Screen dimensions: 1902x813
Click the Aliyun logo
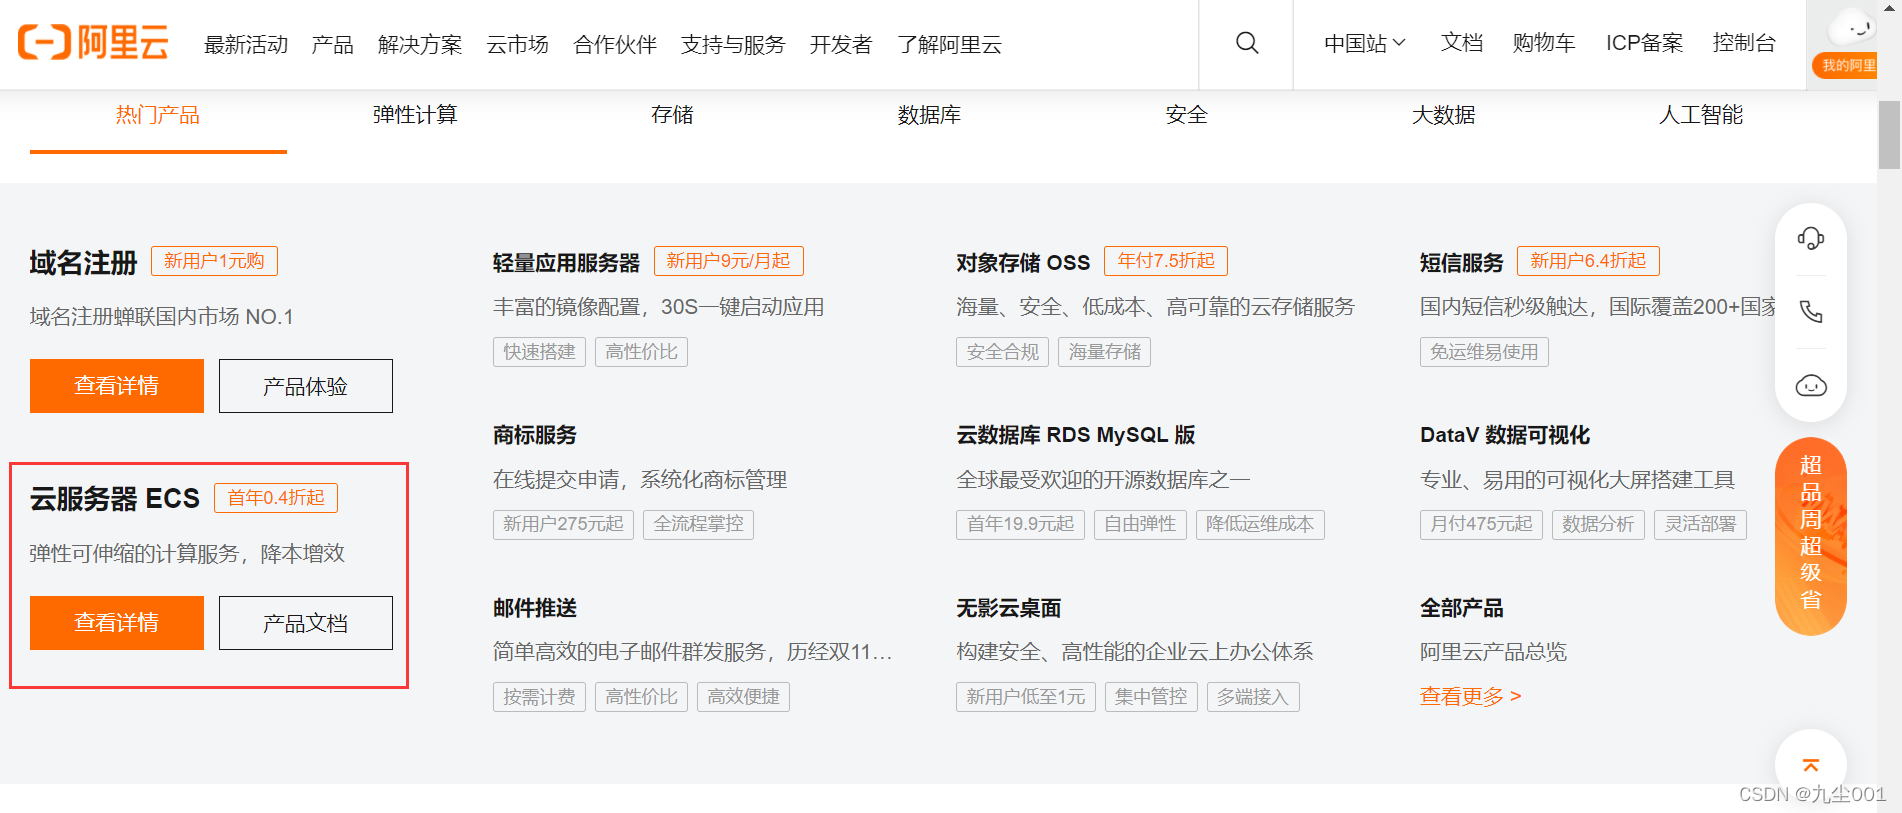[x=93, y=43]
